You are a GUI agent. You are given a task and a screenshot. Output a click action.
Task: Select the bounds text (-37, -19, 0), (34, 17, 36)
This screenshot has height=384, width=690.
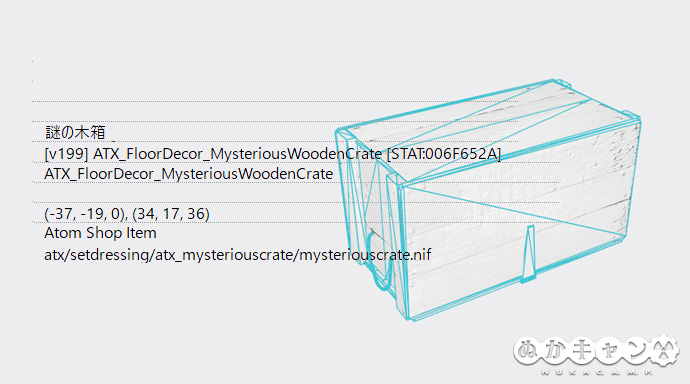pos(127,214)
